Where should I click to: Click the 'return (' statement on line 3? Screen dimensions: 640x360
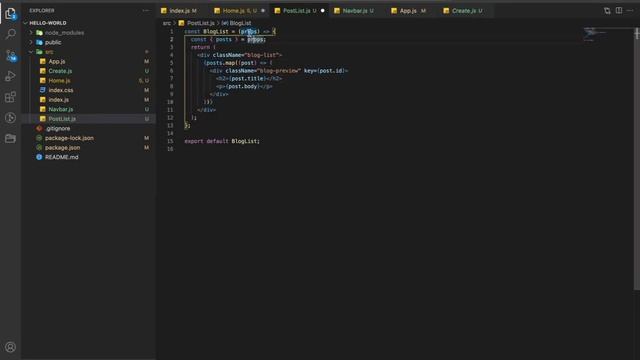pyautogui.click(x=203, y=47)
